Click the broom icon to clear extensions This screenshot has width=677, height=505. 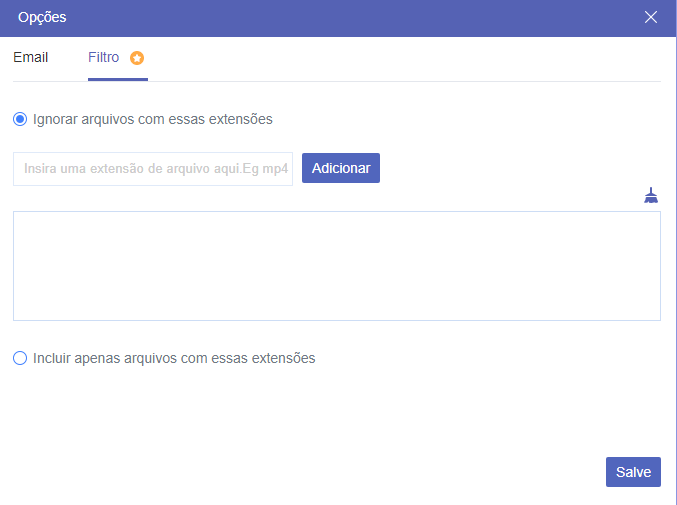point(651,195)
